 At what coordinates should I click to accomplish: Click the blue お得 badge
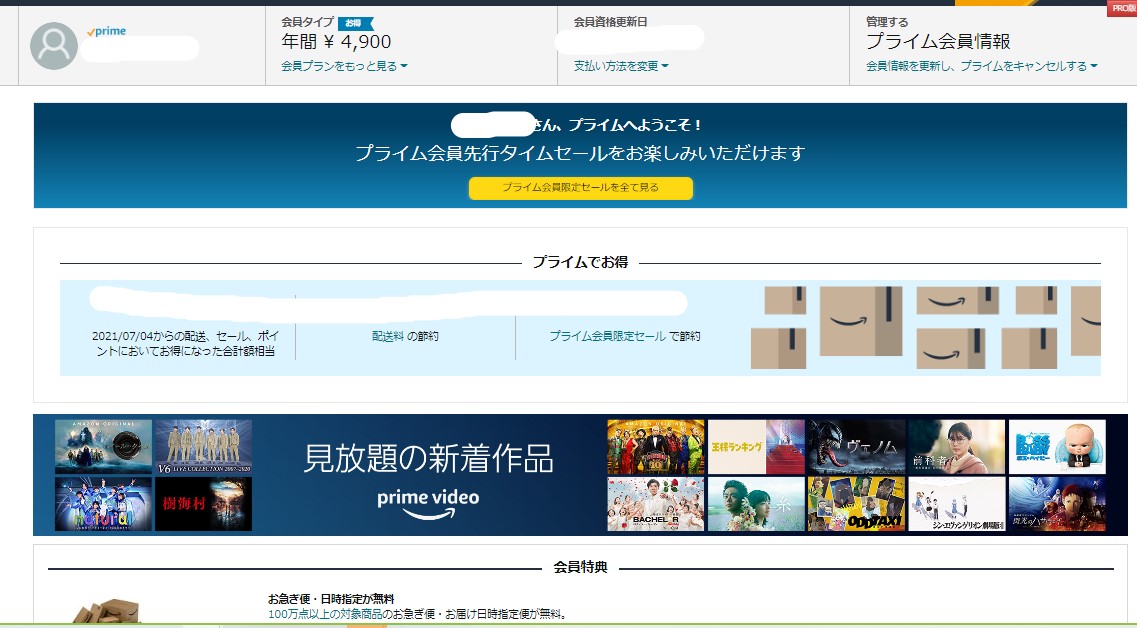click(355, 23)
